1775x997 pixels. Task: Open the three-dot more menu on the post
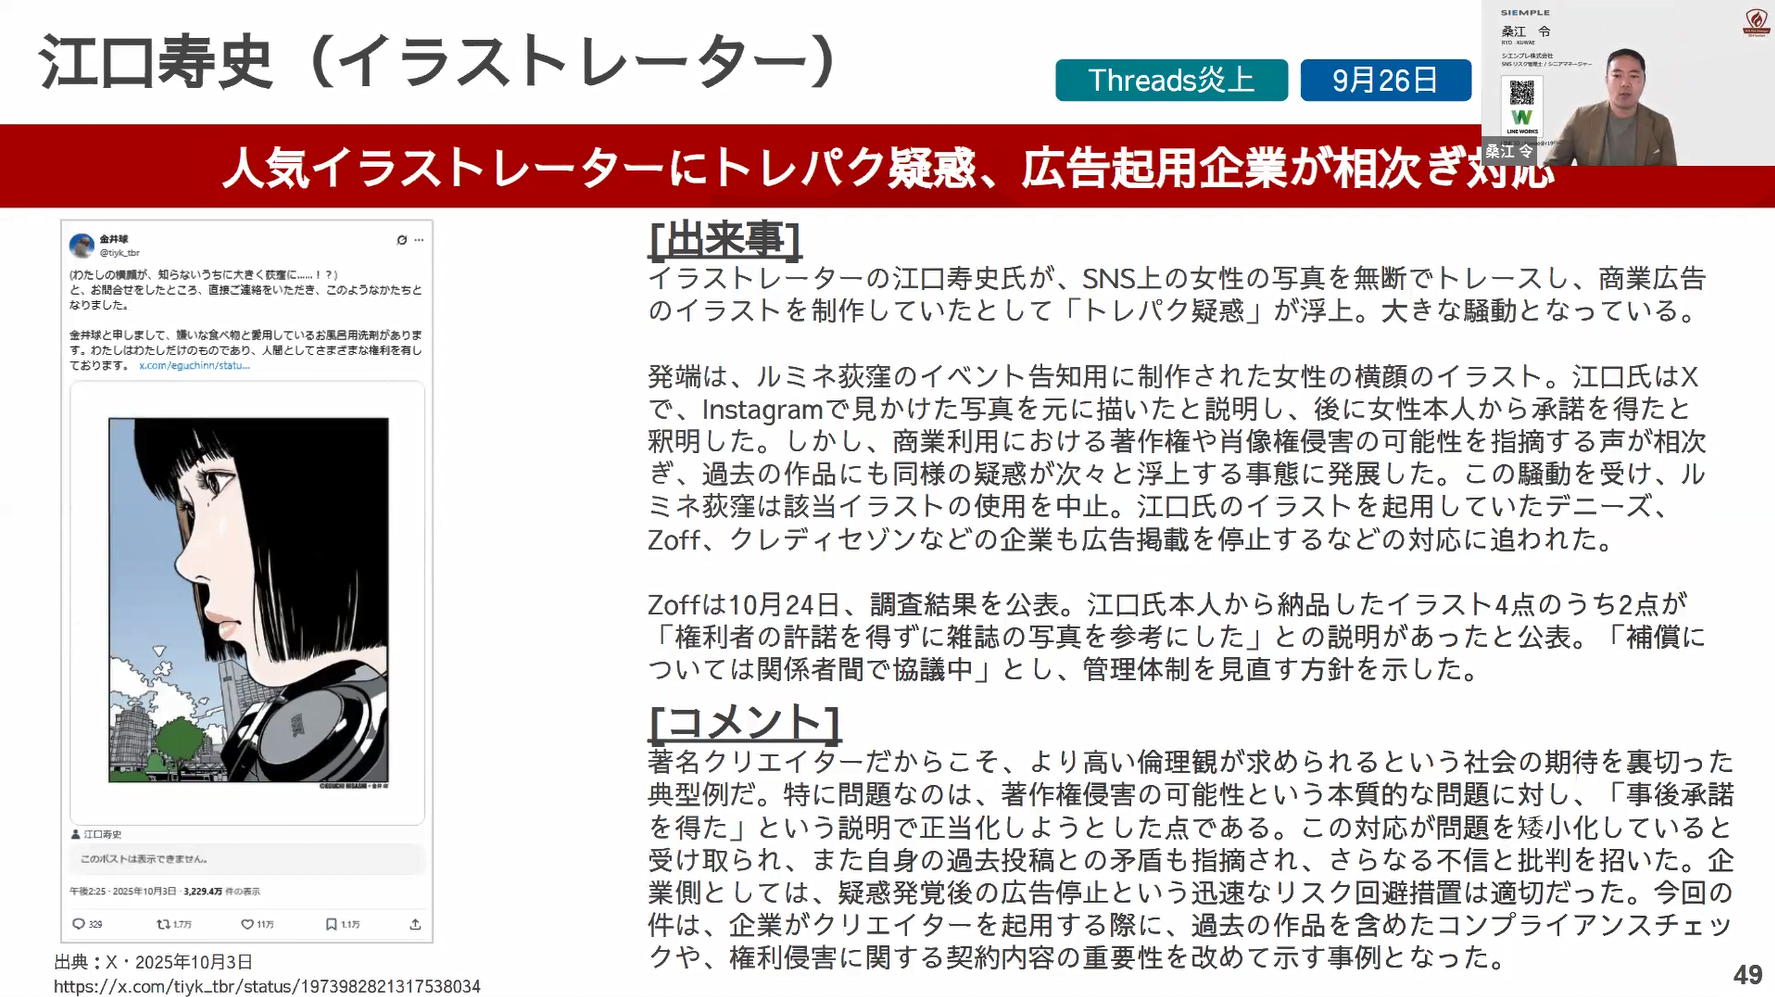click(419, 240)
